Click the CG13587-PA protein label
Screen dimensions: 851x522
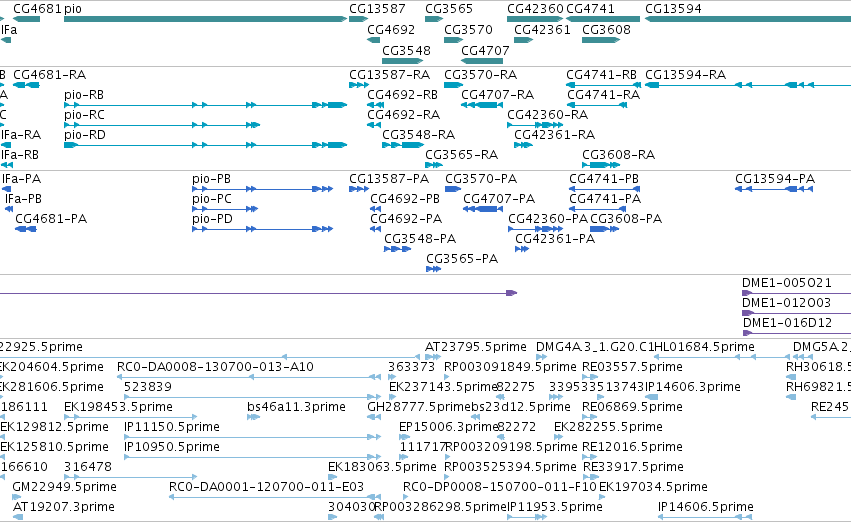pyautogui.click(x=389, y=179)
